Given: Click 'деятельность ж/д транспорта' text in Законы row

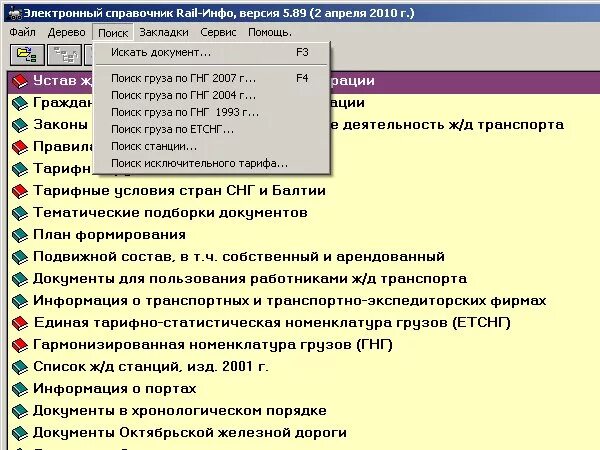Looking at the screenshot, I should pos(453,125).
